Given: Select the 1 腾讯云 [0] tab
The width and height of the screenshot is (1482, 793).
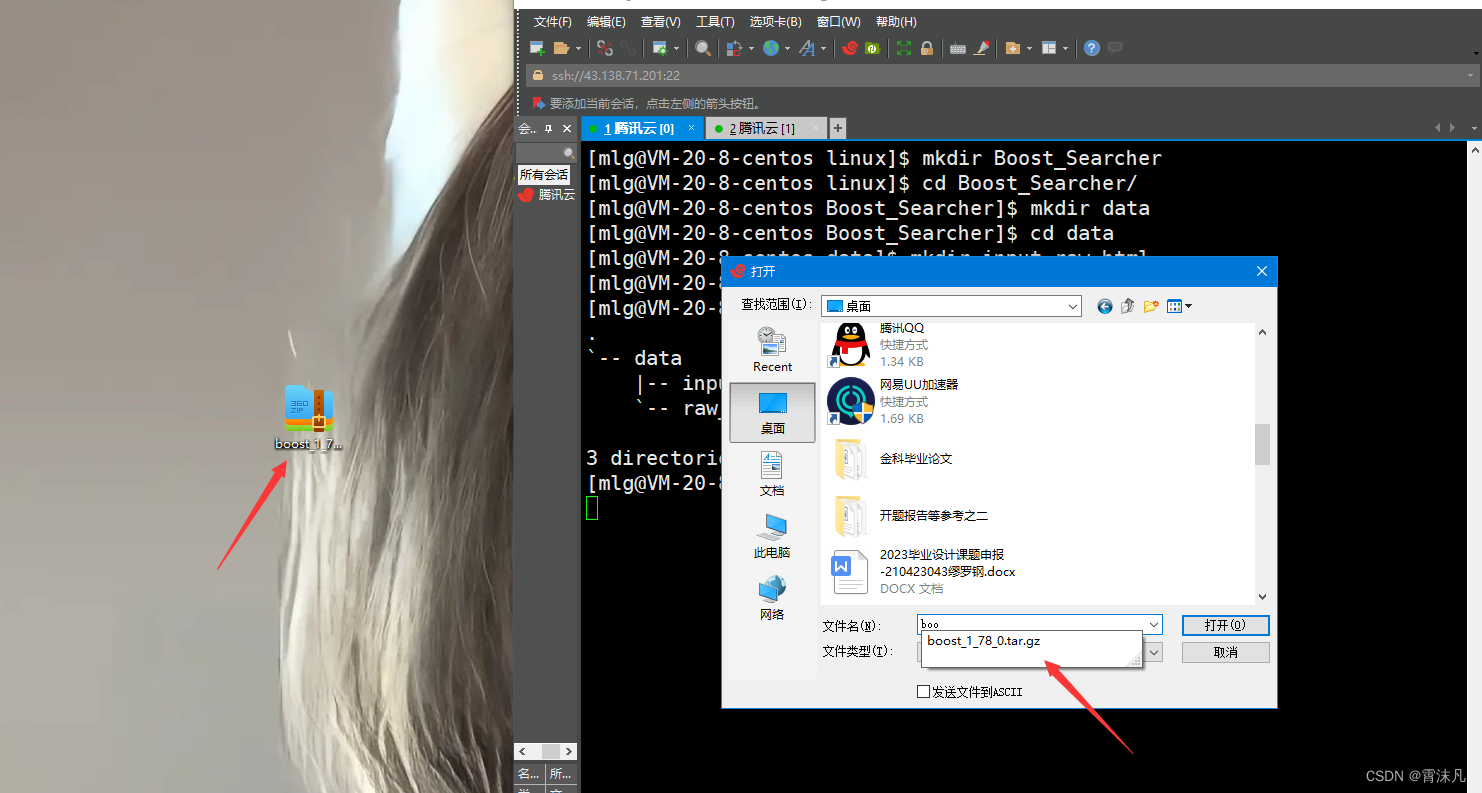Looking at the screenshot, I should 643,128.
